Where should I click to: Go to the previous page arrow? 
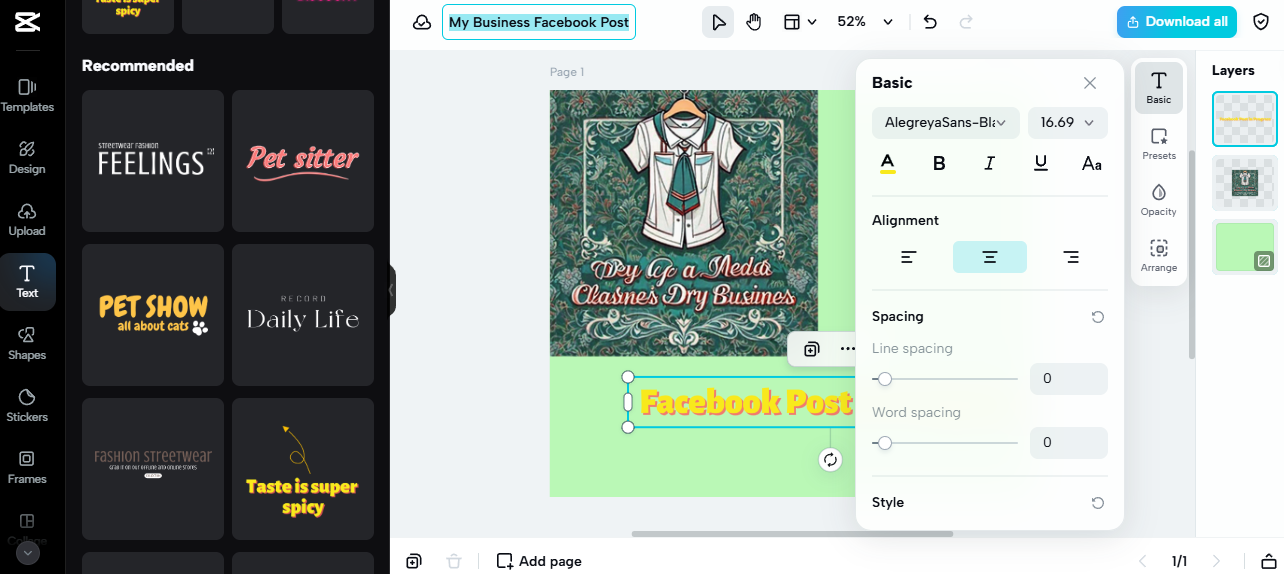(1143, 561)
